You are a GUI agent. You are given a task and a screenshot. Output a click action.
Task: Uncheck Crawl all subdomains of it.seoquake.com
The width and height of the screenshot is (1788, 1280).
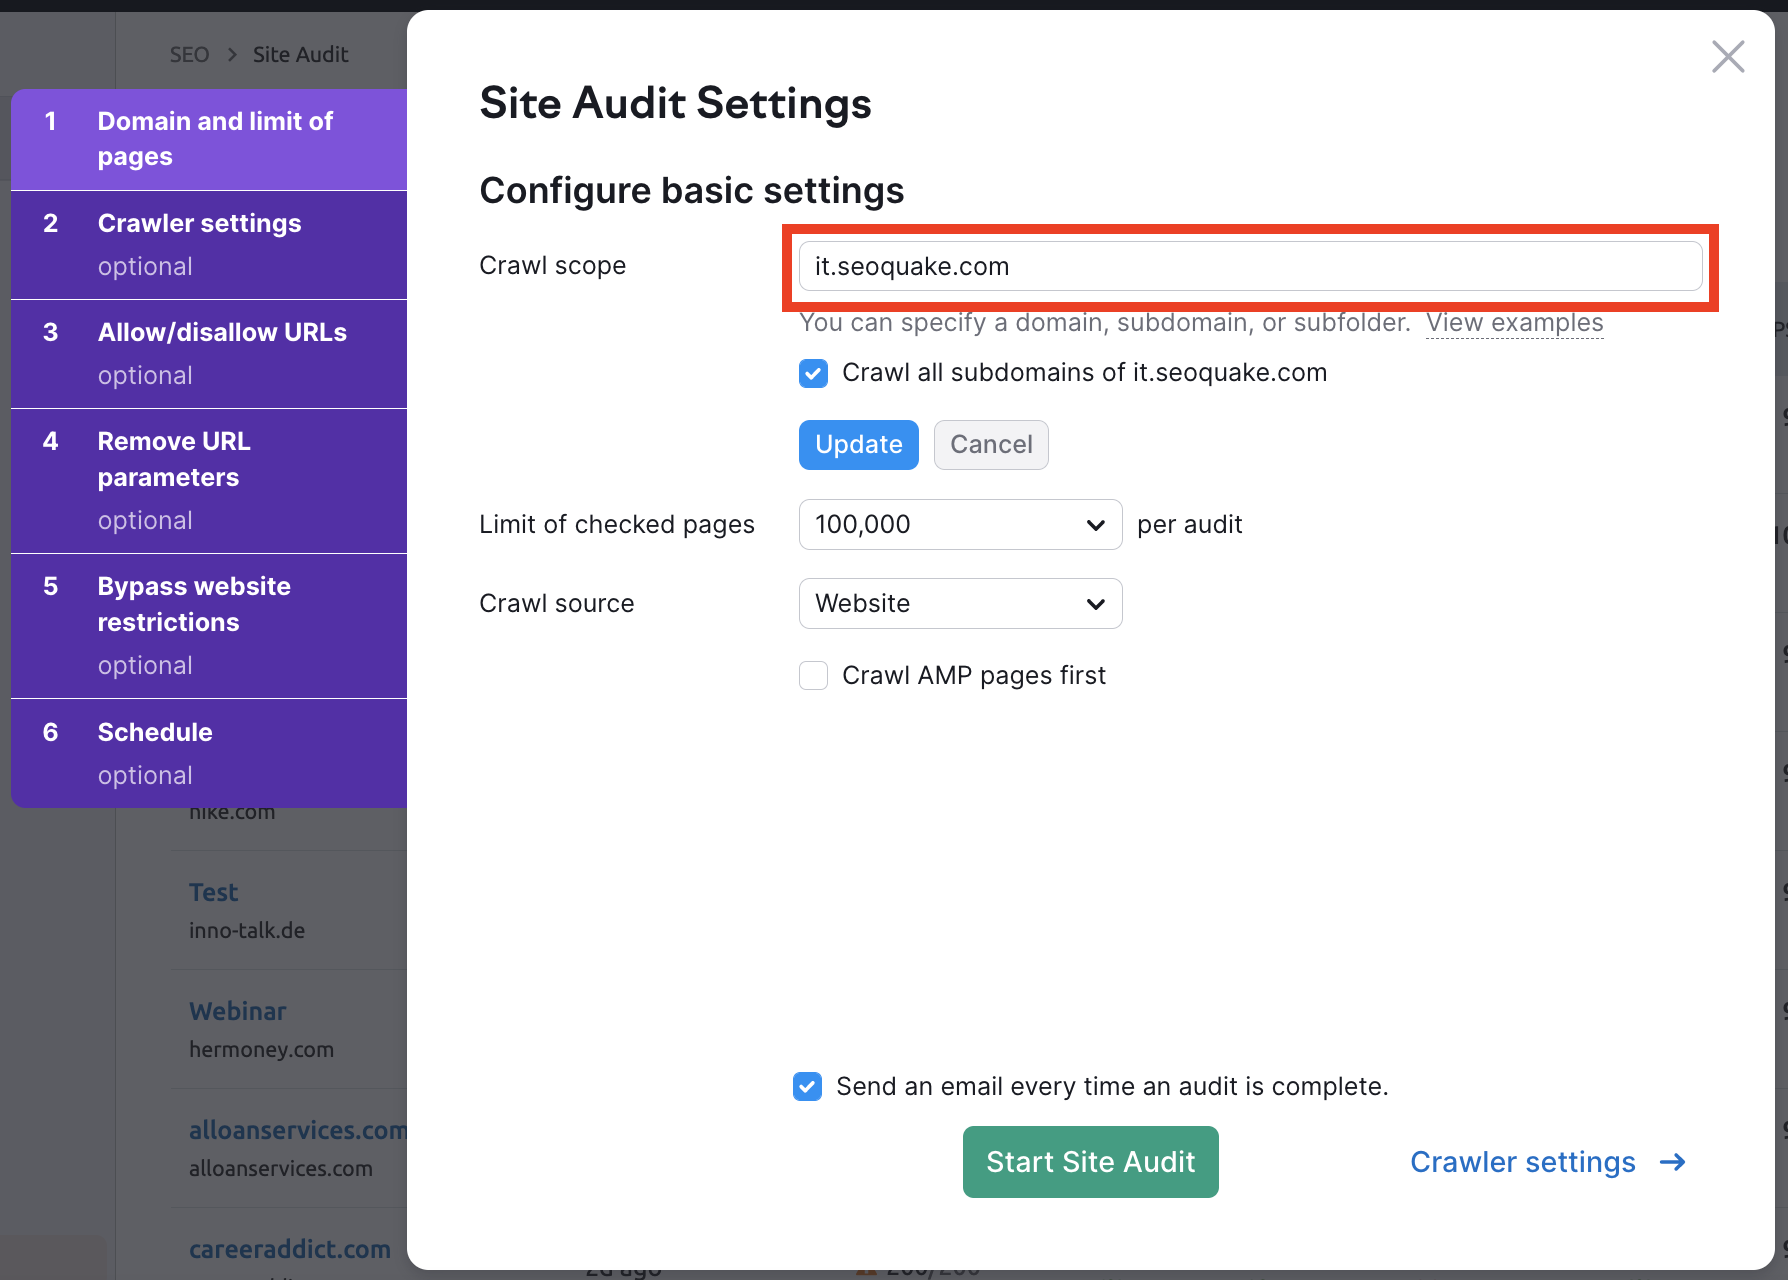point(813,373)
